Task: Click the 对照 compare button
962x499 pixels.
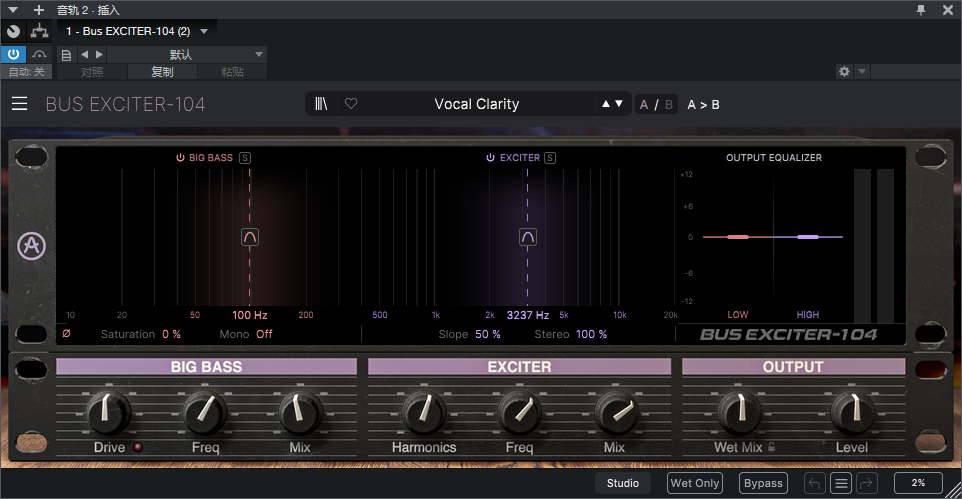Action: tap(92, 72)
